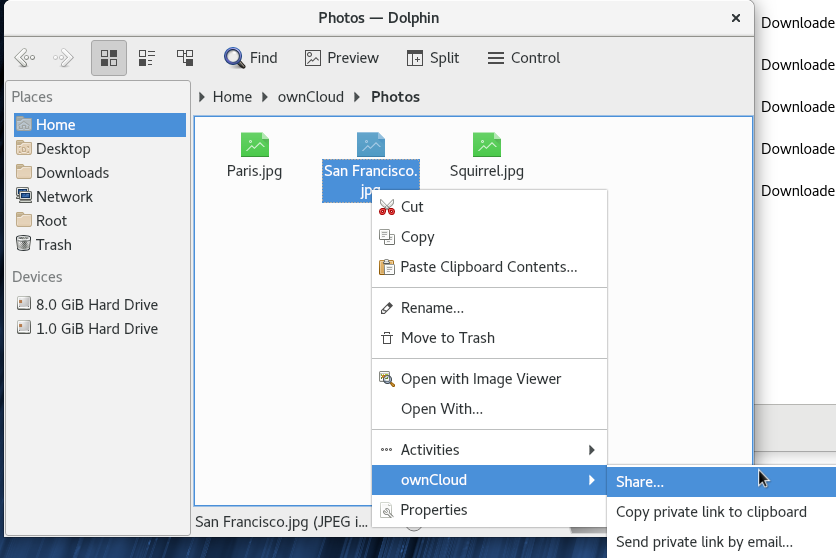Screen dimensions: 836x558
Task: Click the ownCloud context menu entry
Action: [489, 480]
